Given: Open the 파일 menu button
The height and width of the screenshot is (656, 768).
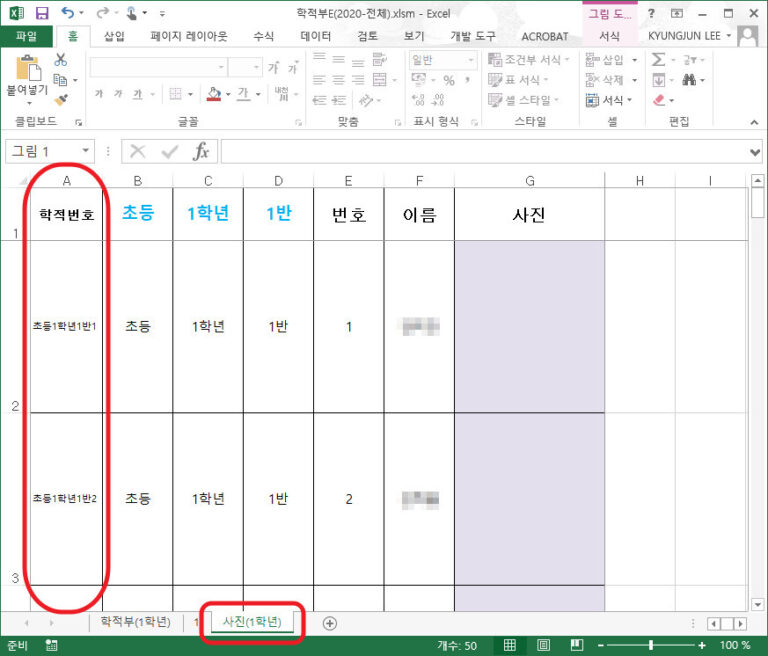Looking at the screenshot, I should point(26,36).
